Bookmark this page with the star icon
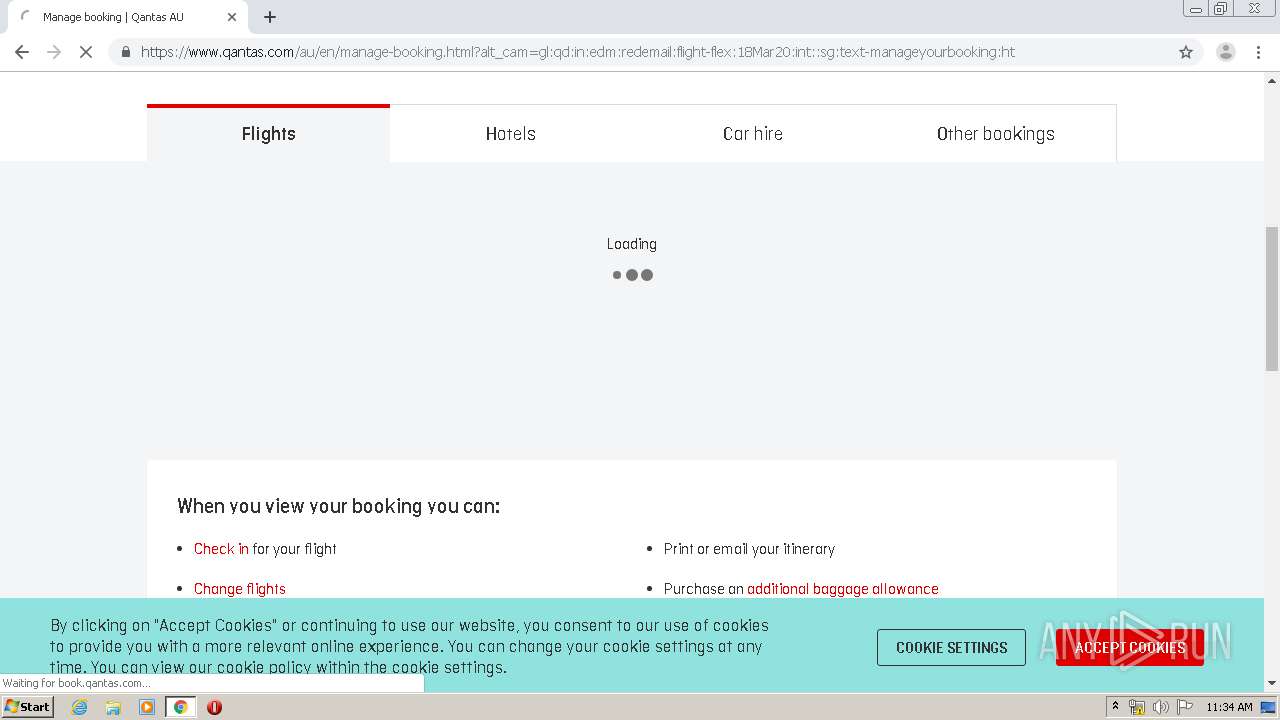The image size is (1280, 720). pos(1186,52)
